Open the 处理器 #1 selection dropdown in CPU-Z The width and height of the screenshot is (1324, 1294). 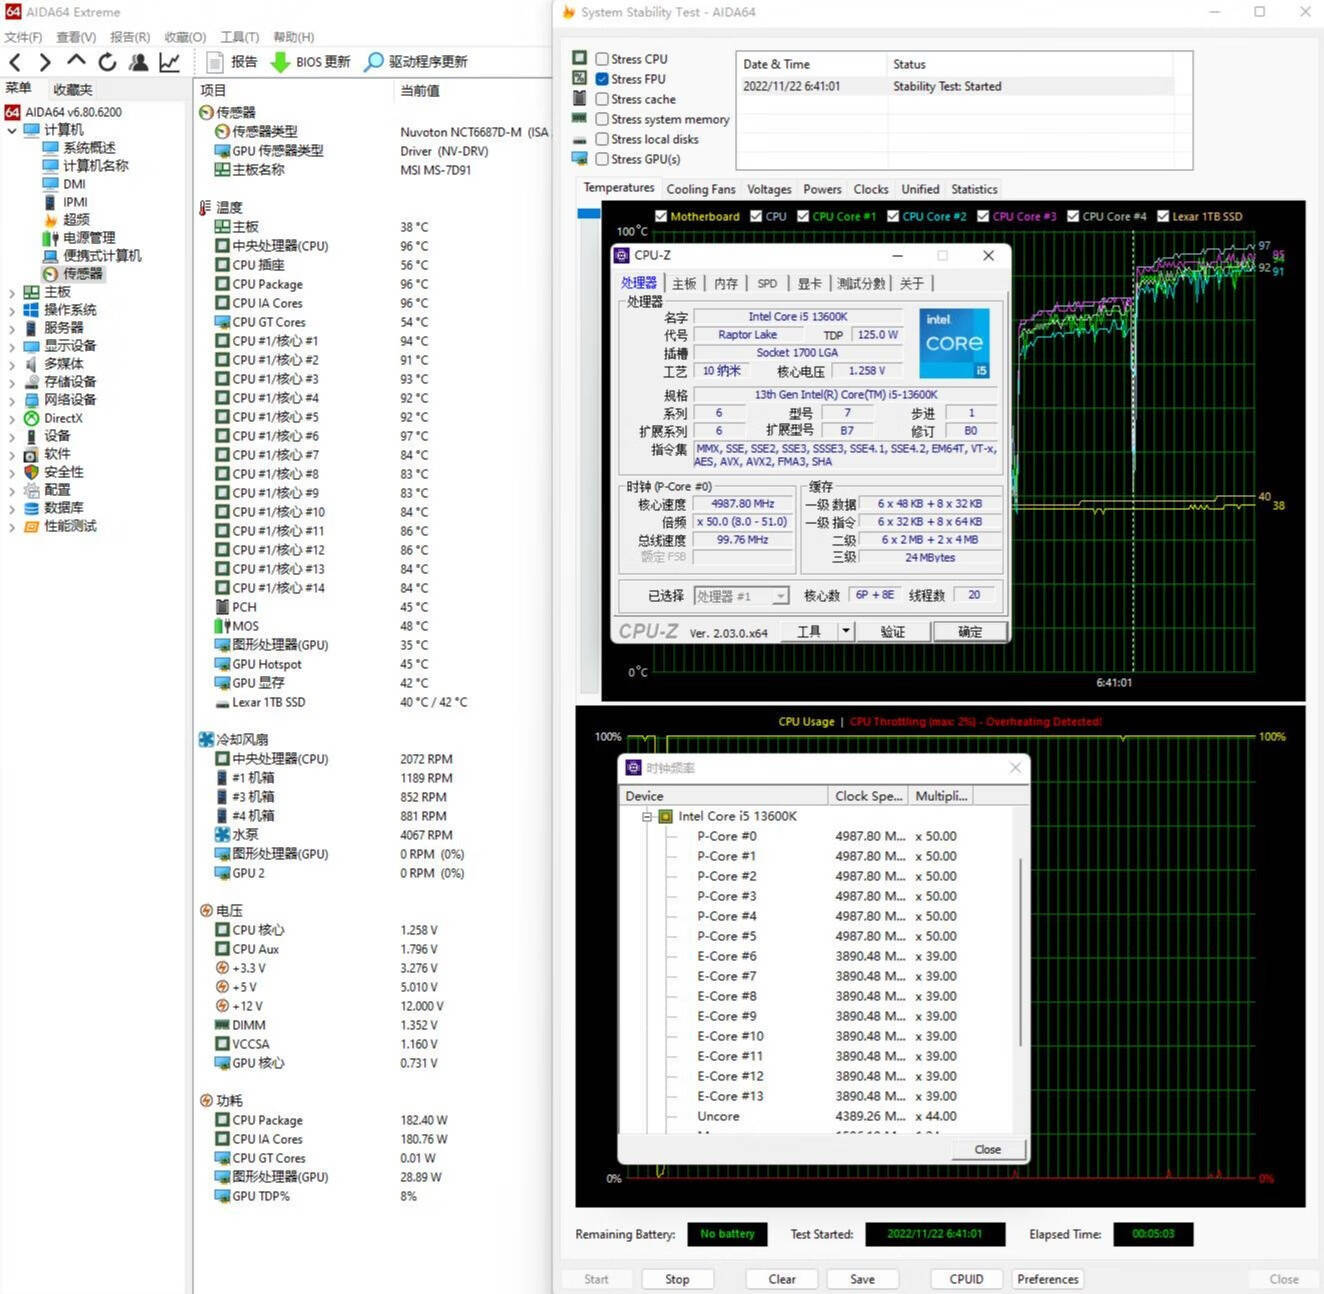780,596
